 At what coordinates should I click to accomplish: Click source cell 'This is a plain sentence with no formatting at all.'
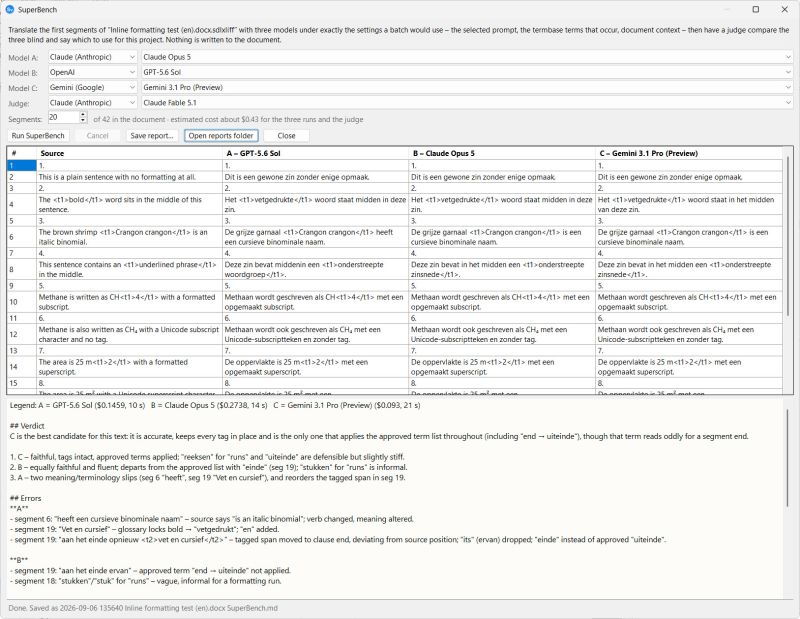tap(130, 177)
